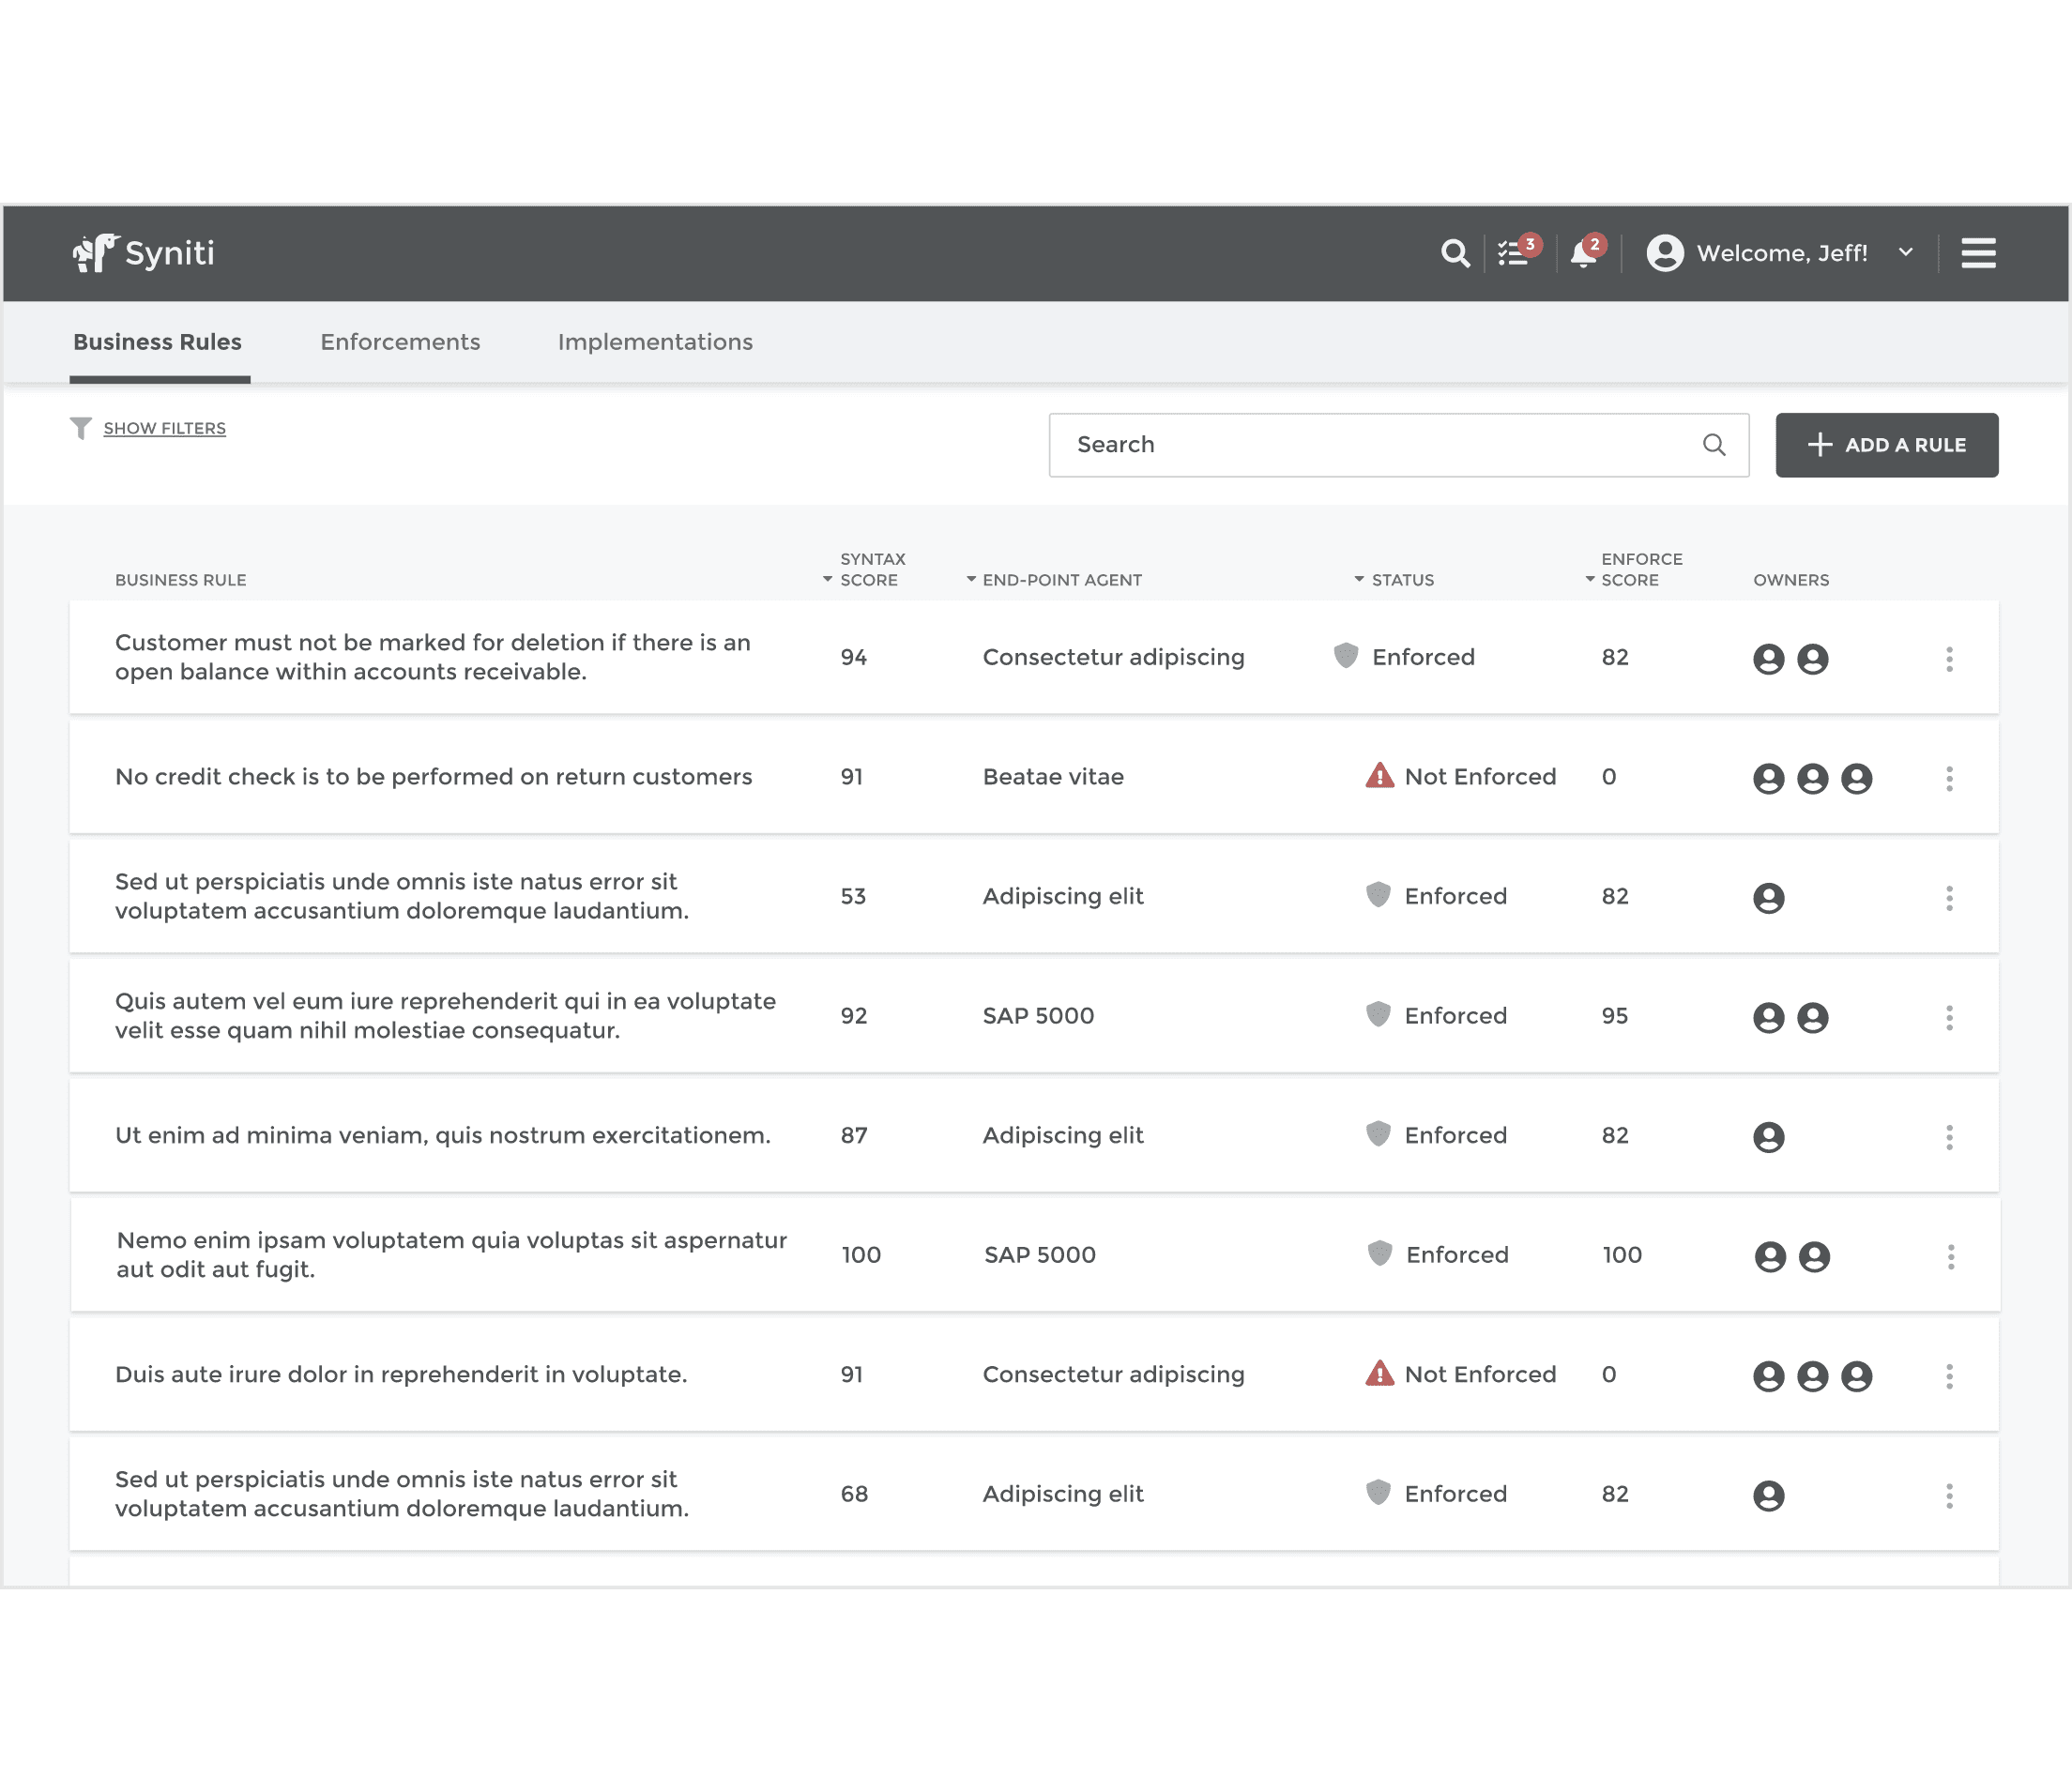Click the SHOW FILTERS link
The image size is (2072, 1792).
click(165, 428)
